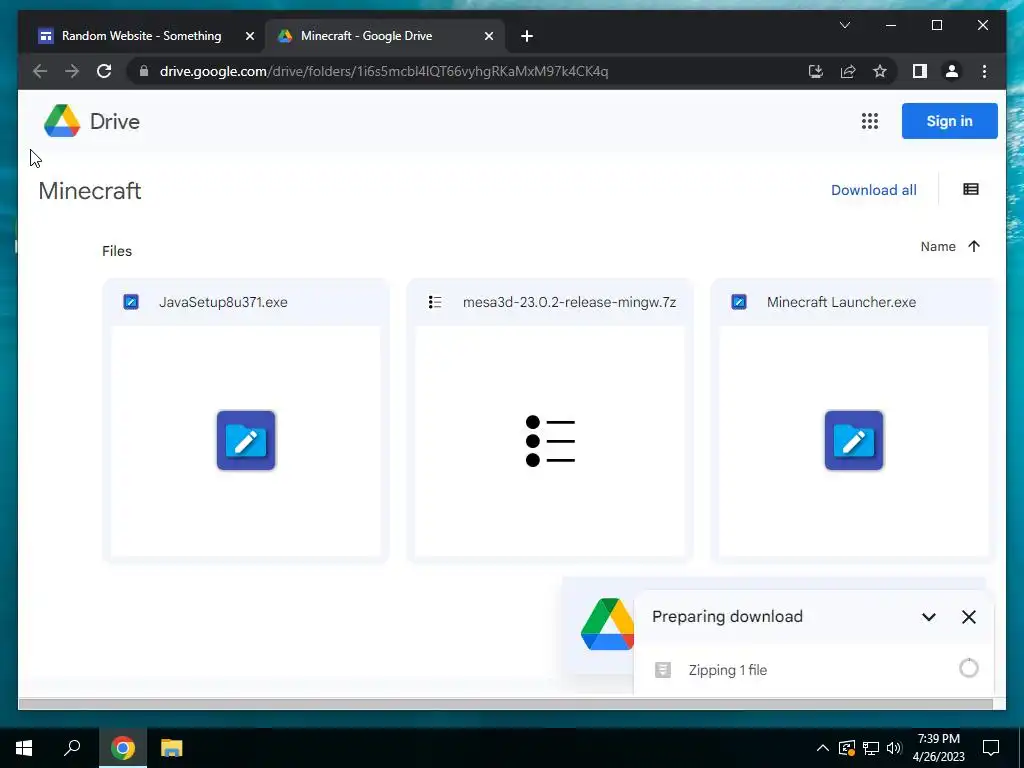Viewport: 1024px width, 768px height.
Task: Open Minecraft Launcher.exe preview thumbnail
Action: click(x=854, y=441)
